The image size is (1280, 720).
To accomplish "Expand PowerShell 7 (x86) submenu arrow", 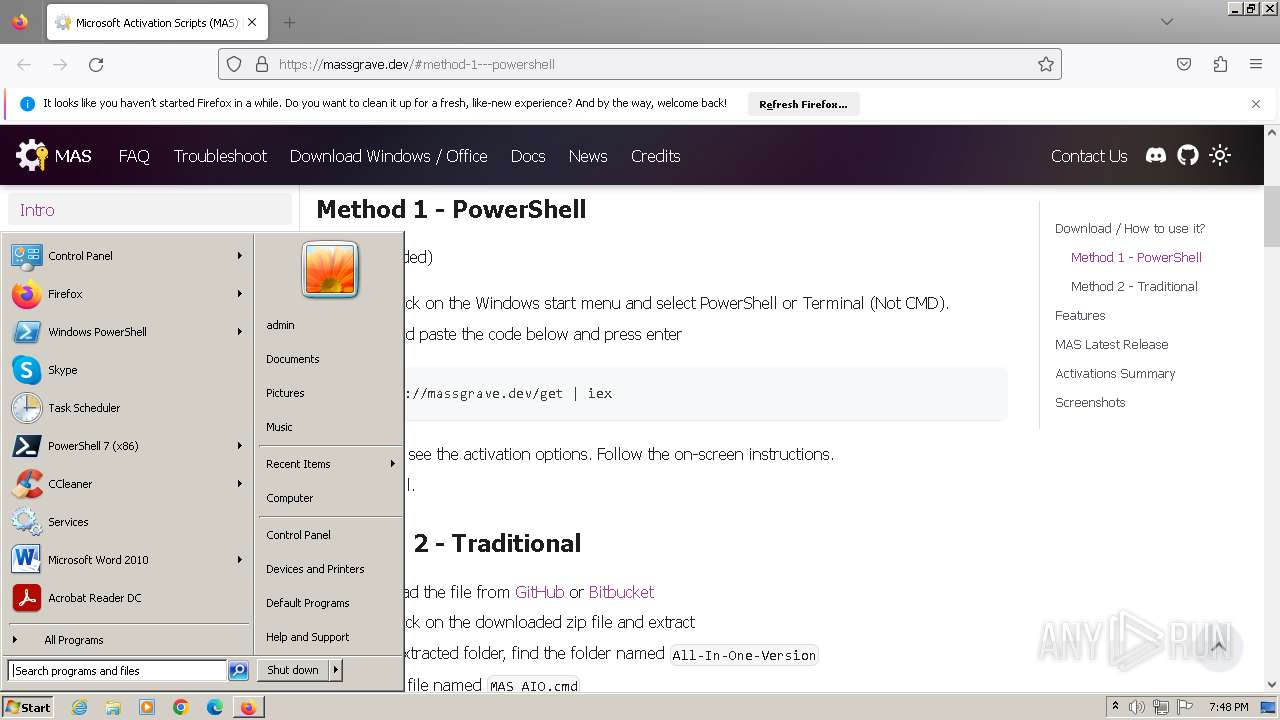I will pos(240,446).
